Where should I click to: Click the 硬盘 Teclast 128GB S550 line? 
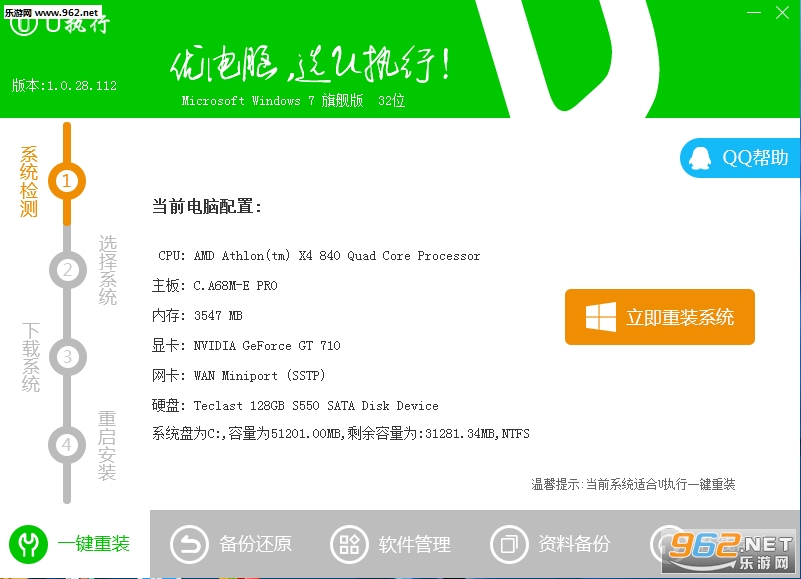(x=295, y=405)
